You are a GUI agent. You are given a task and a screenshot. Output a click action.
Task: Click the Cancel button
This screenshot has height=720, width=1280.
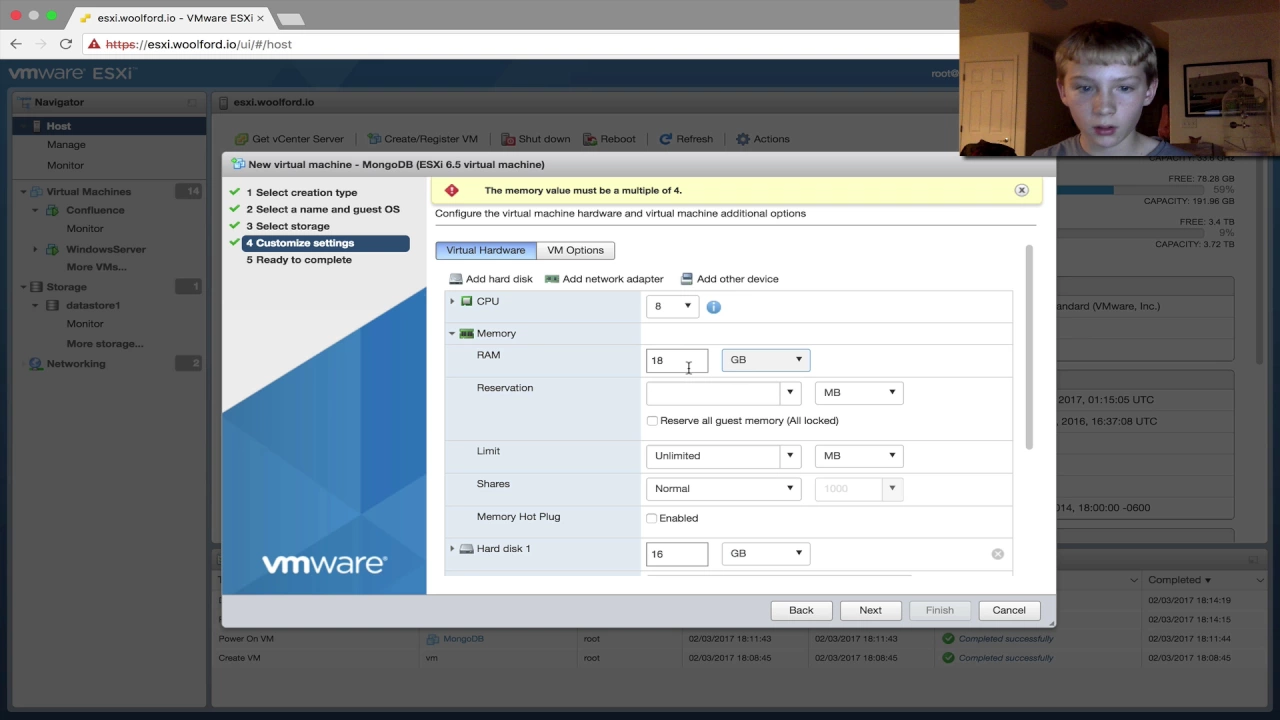(x=1009, y=610)
